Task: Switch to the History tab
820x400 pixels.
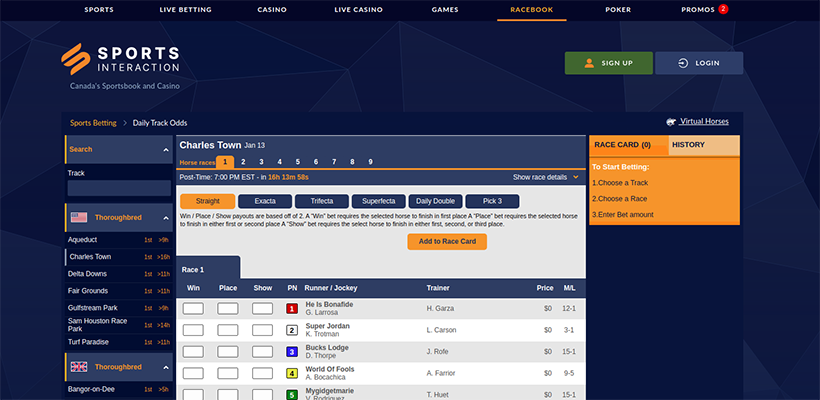Action: point(704,145)
